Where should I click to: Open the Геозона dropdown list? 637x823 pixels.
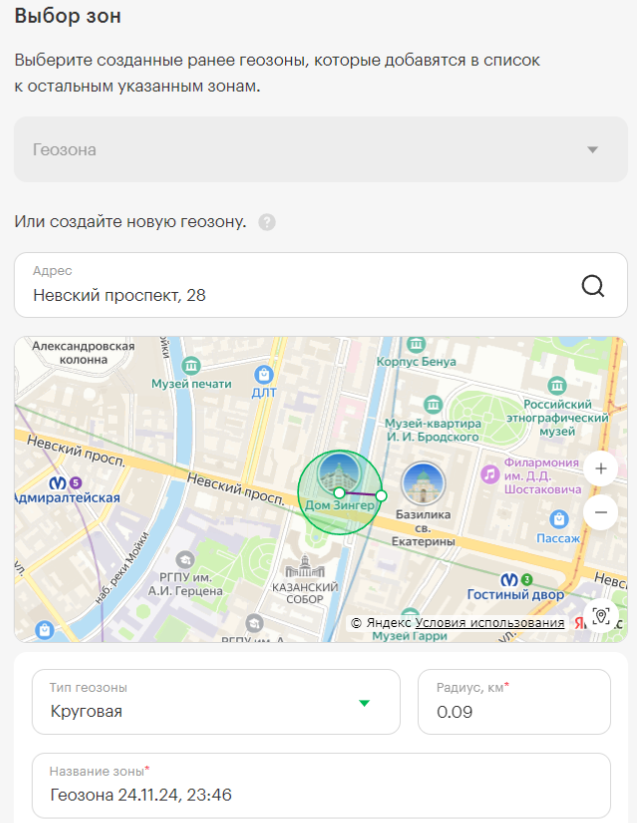(x=592, y=150)
